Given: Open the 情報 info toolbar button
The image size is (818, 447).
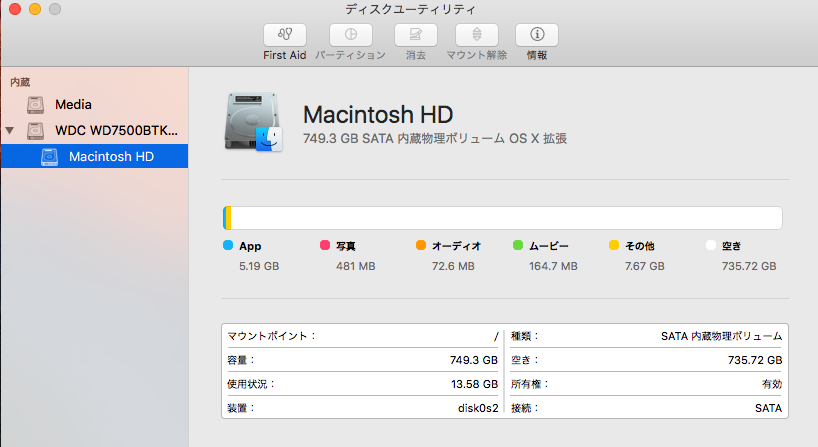Looking at the screenshot, I should point(536,35).
